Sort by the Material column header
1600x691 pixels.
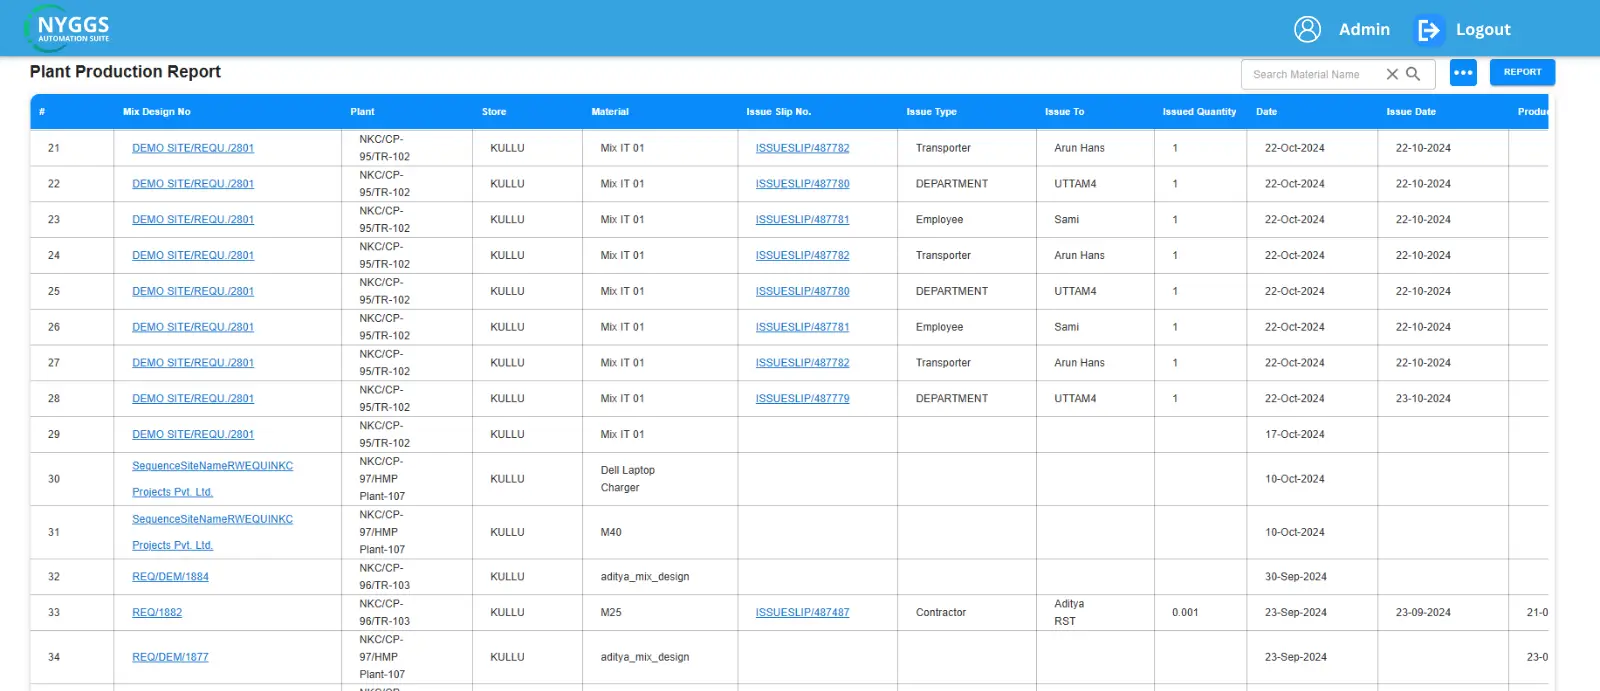point(610,112)
